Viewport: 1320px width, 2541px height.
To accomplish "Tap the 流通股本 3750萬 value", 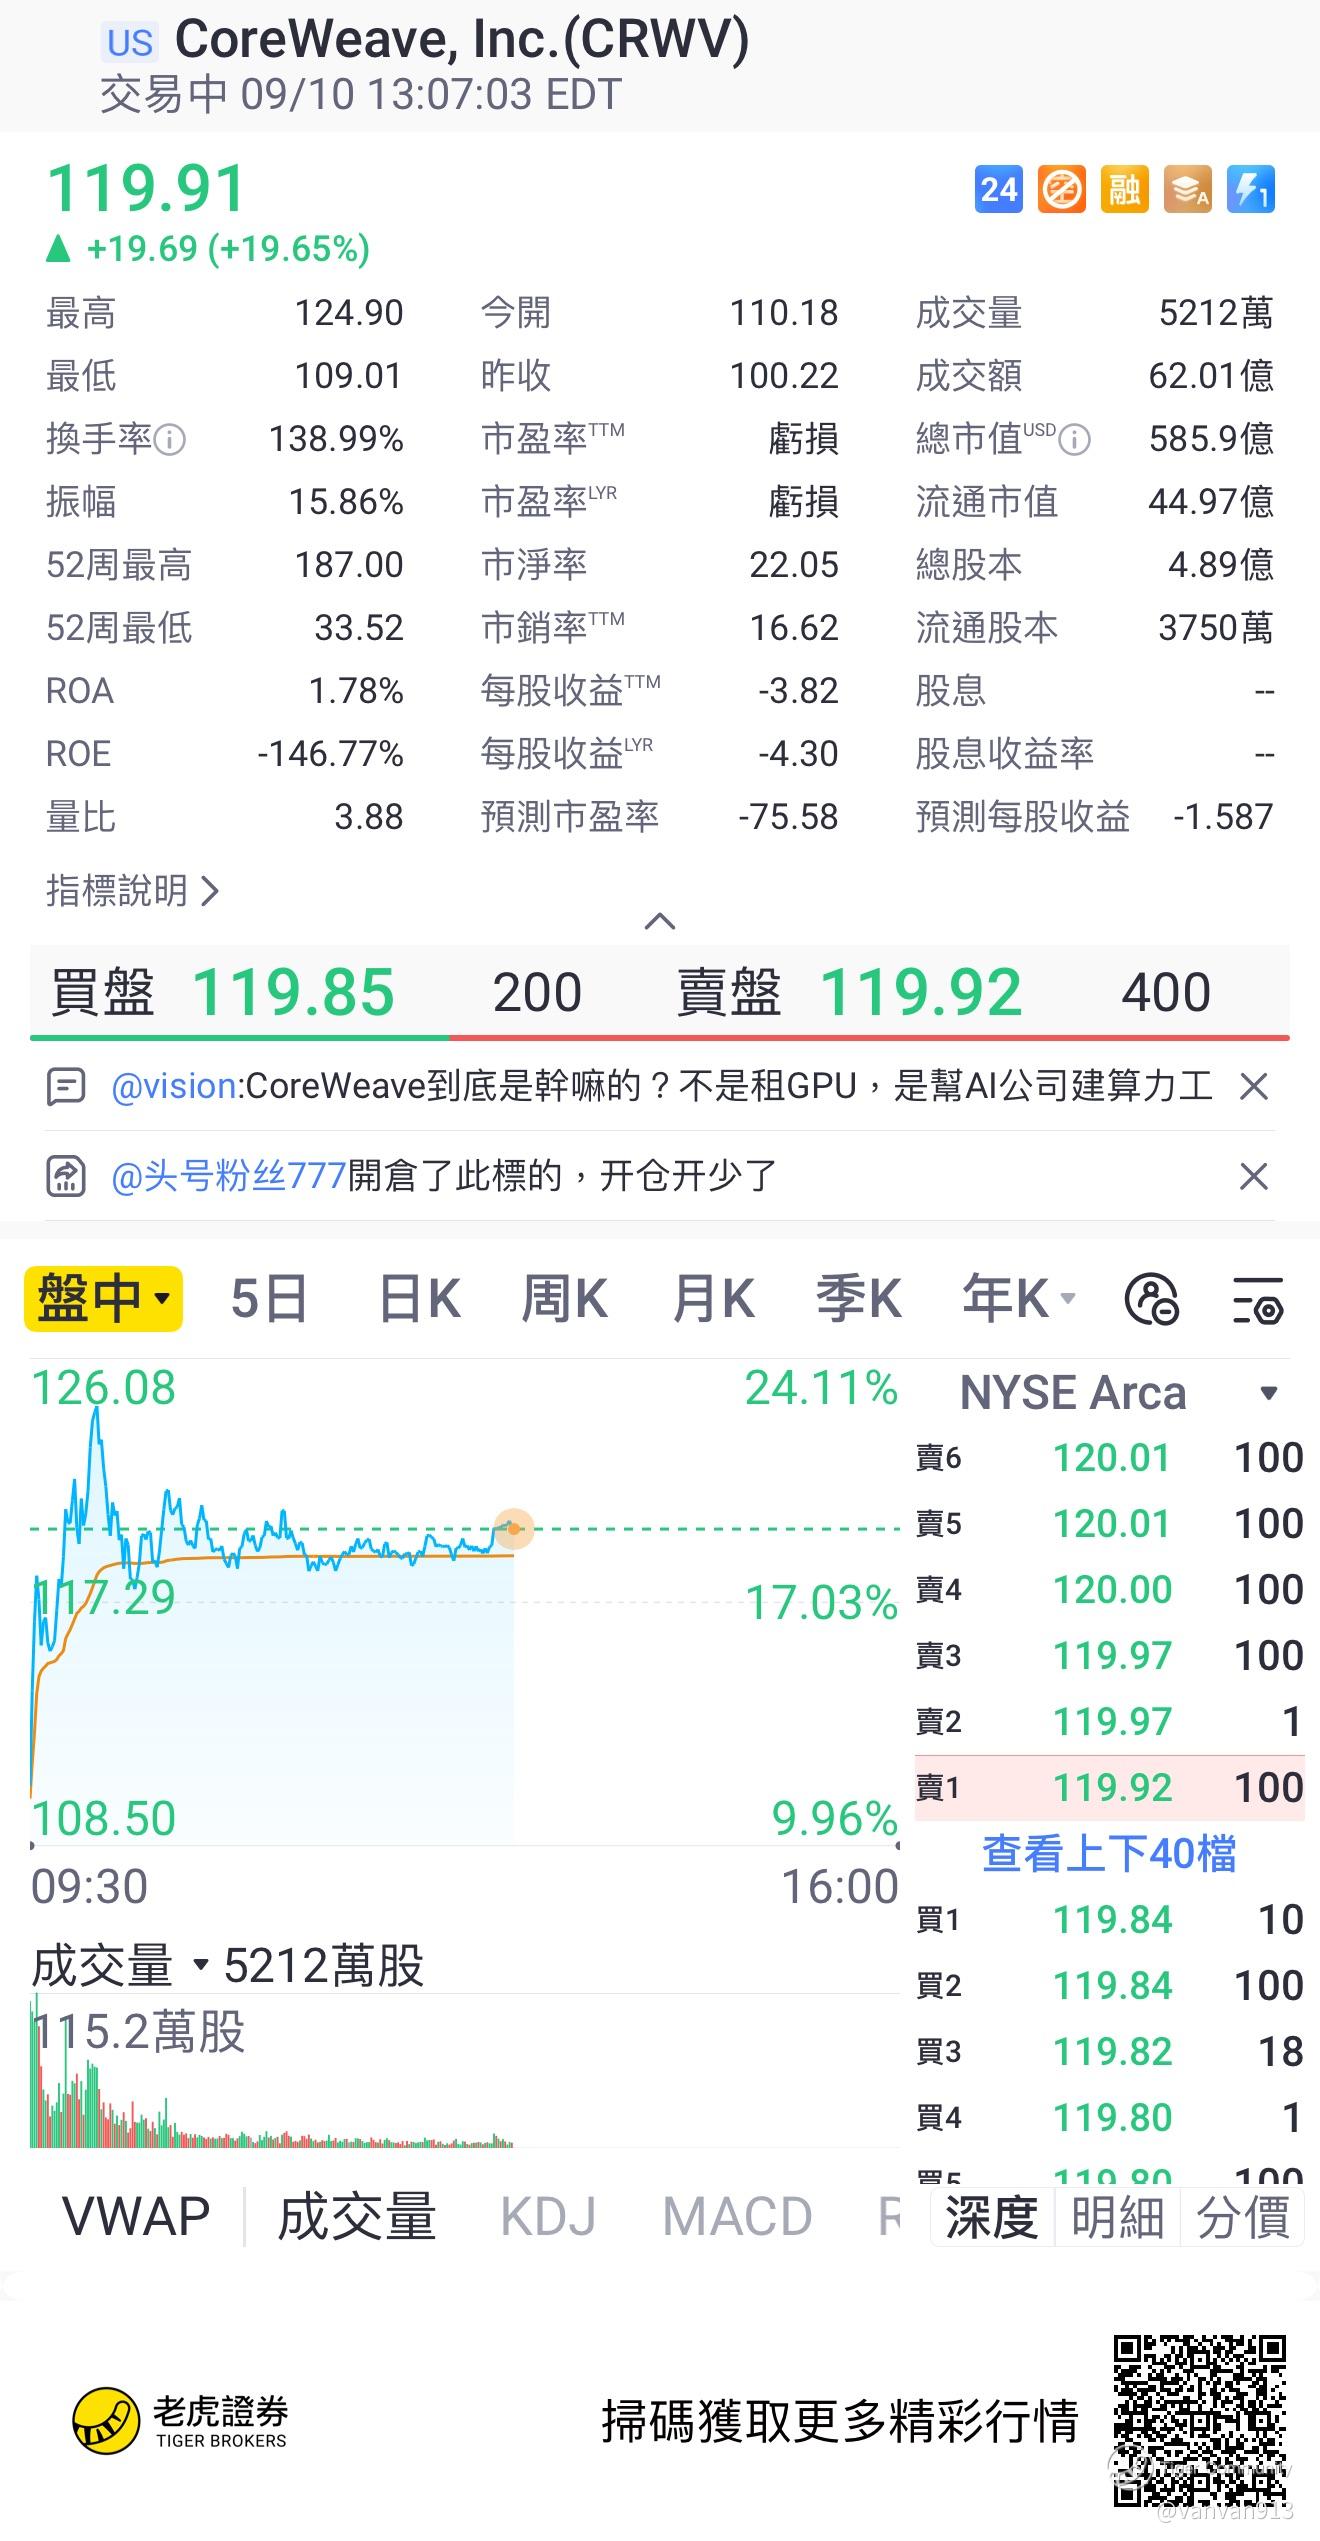I will [x=1216, y=628].
